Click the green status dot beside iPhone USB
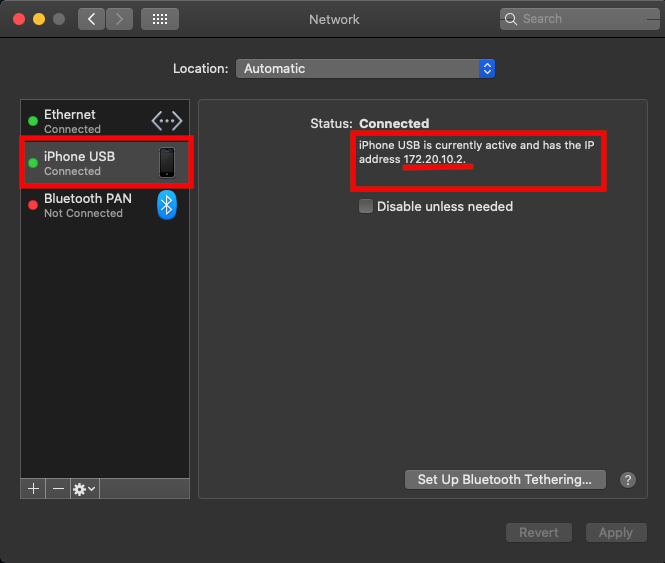 point(33,162)
